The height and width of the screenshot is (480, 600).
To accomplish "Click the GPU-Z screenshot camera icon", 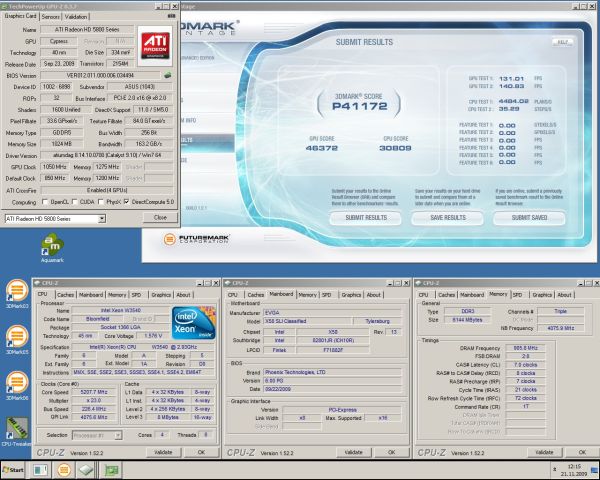I will [171, 16].
